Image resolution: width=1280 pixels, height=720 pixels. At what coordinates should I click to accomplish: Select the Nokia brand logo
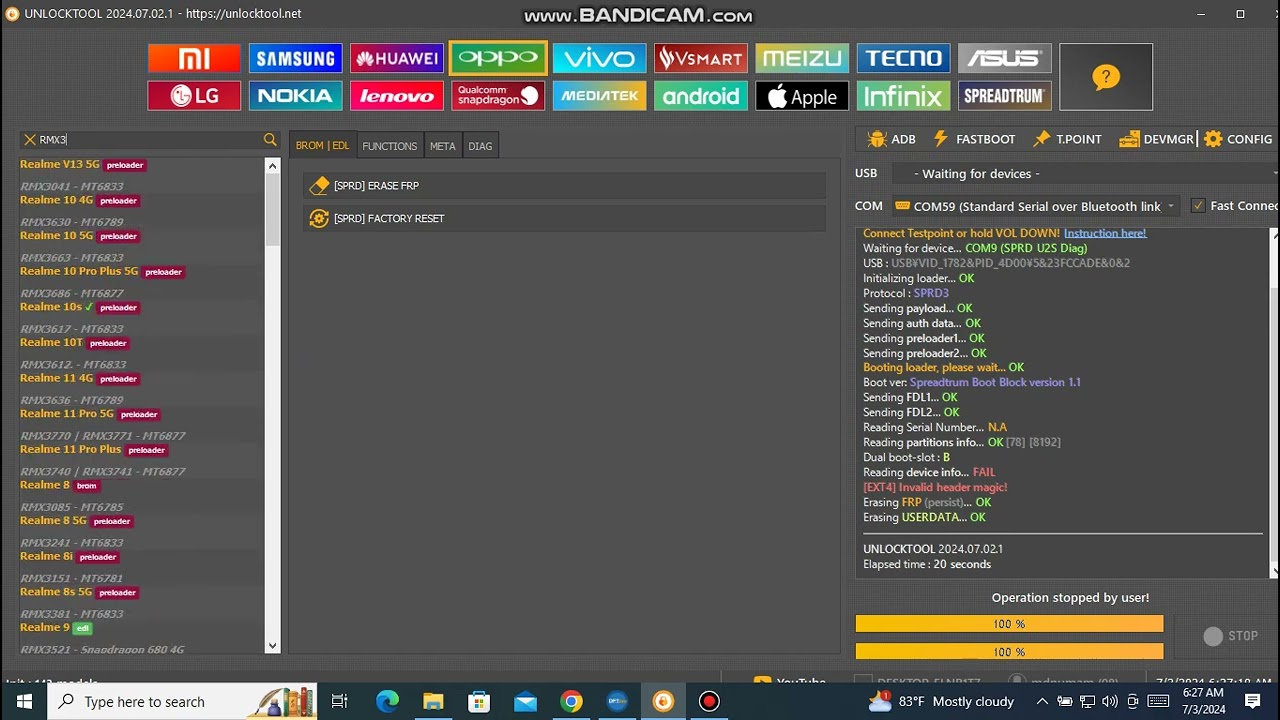295,96
